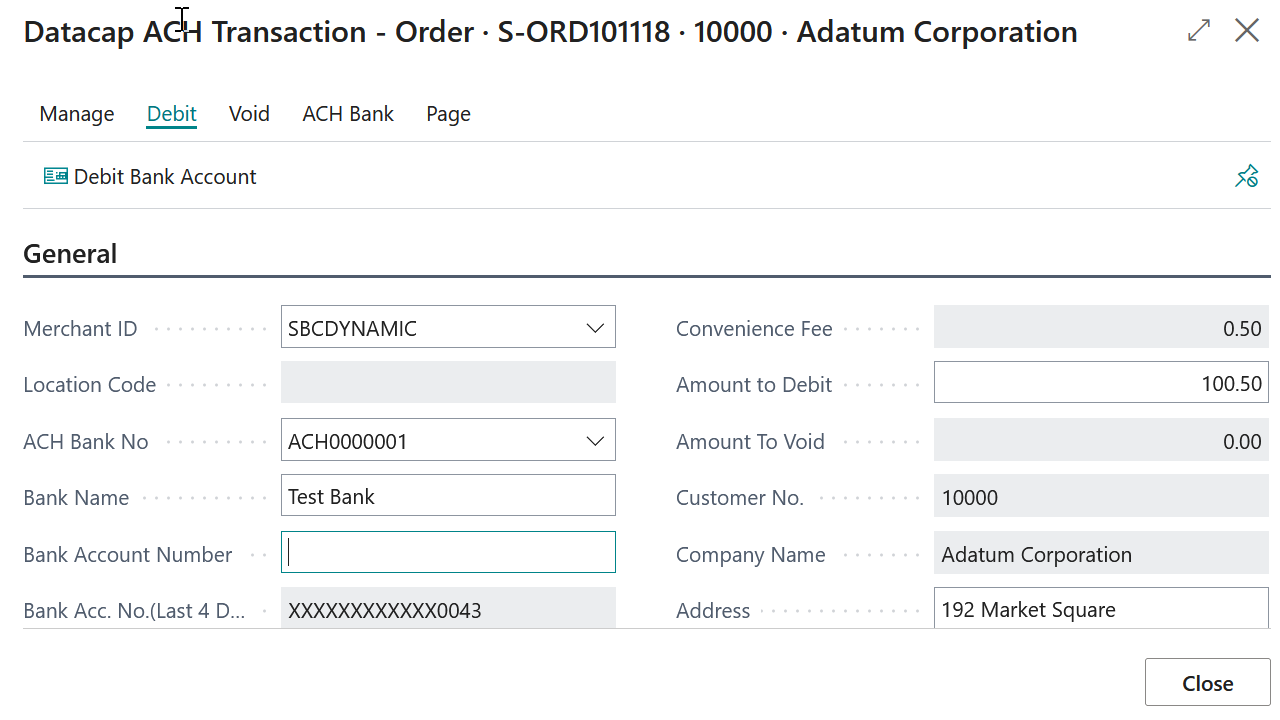
Task: Open the ACH Bank No dropdown
Action: click(x=596, y=440)
